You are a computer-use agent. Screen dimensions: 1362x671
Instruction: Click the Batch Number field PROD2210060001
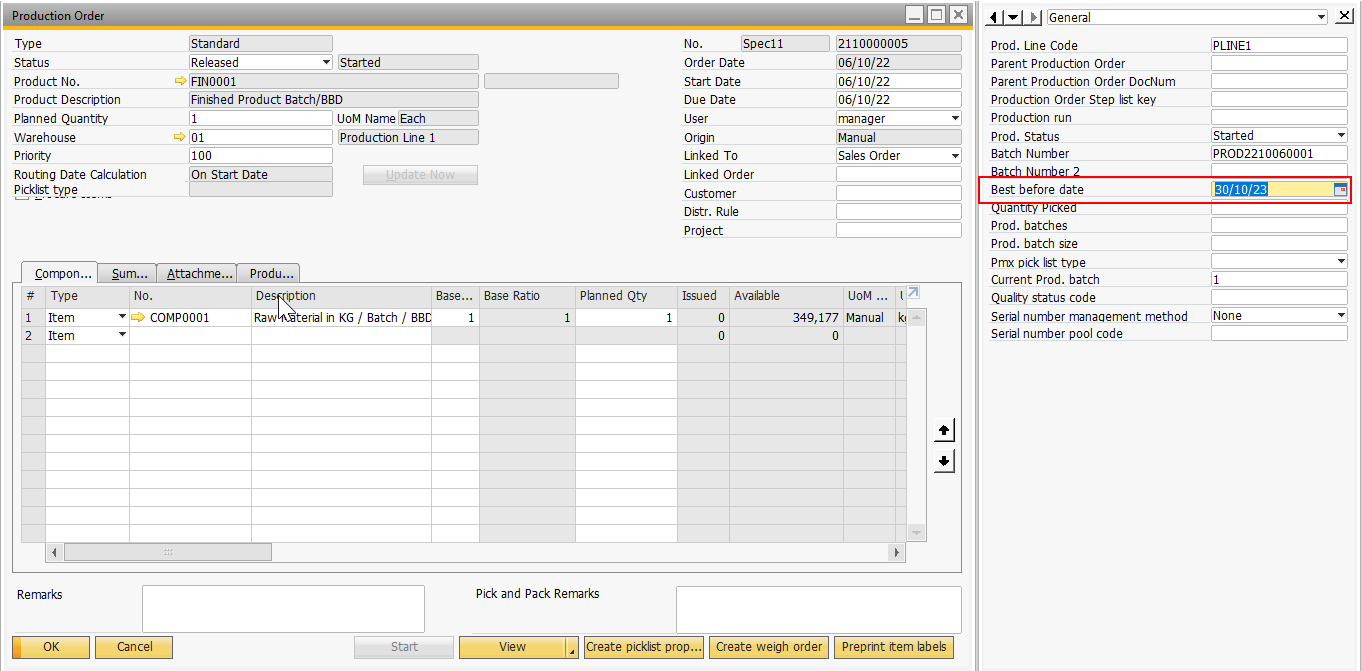(1279, 153)
